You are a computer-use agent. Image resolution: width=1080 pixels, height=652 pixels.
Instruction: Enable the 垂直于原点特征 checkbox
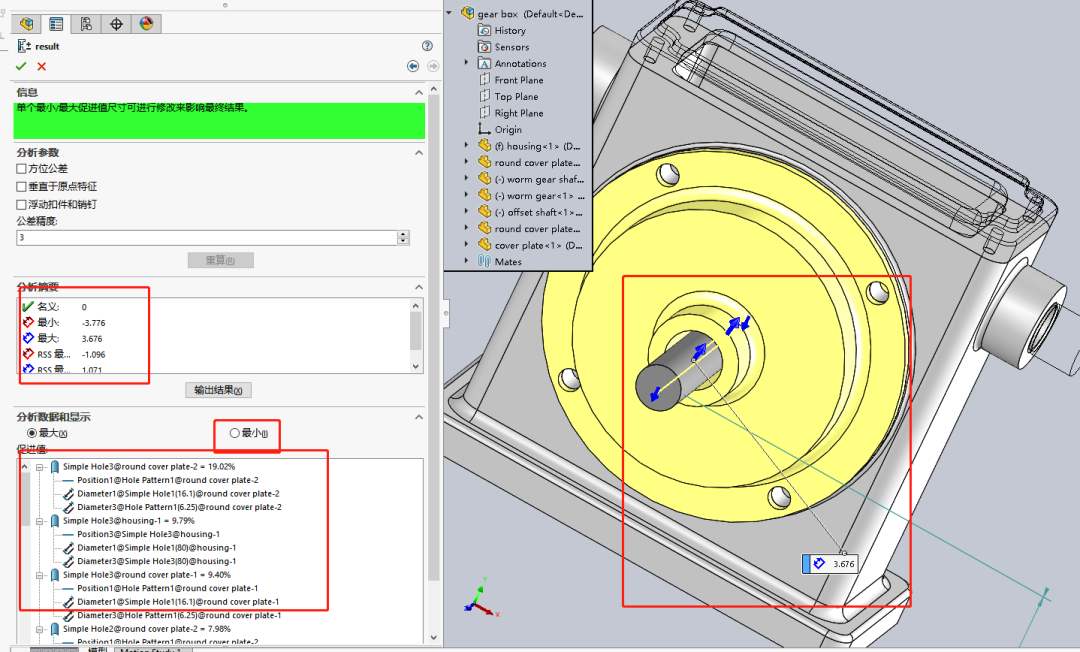(x=21, y=186)
